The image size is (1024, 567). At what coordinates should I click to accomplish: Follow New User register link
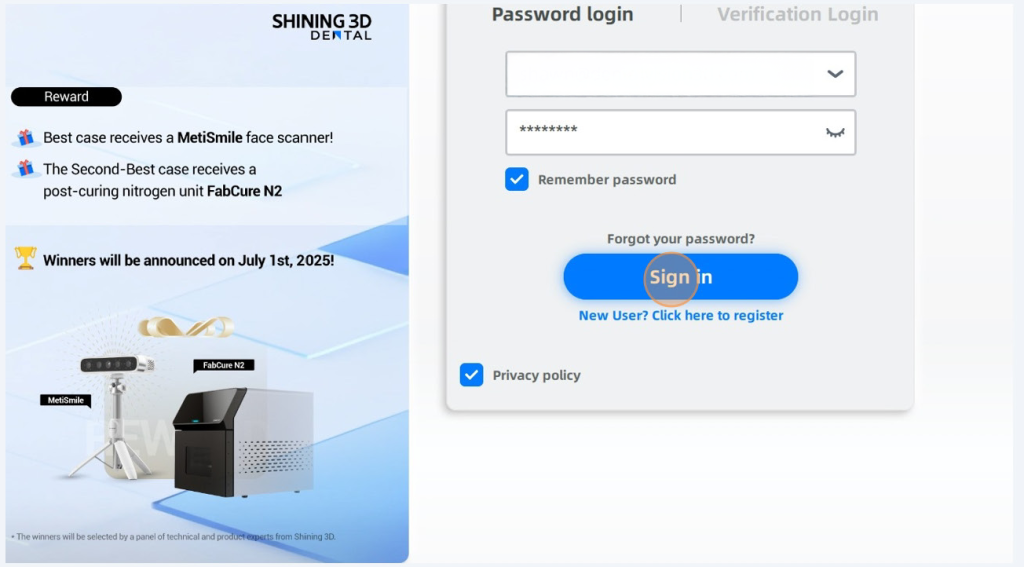(x=681, y=315)
